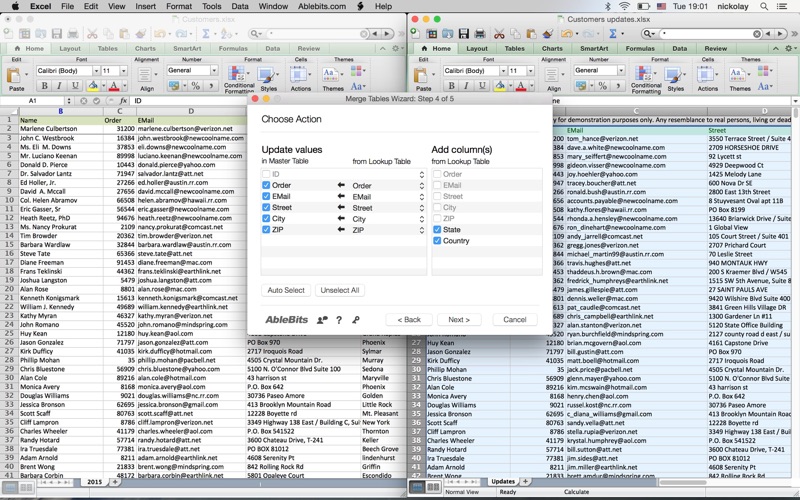
Task: Uncheck the City update values checkbox
Action: pyautogui.click(x=266, y=219)
